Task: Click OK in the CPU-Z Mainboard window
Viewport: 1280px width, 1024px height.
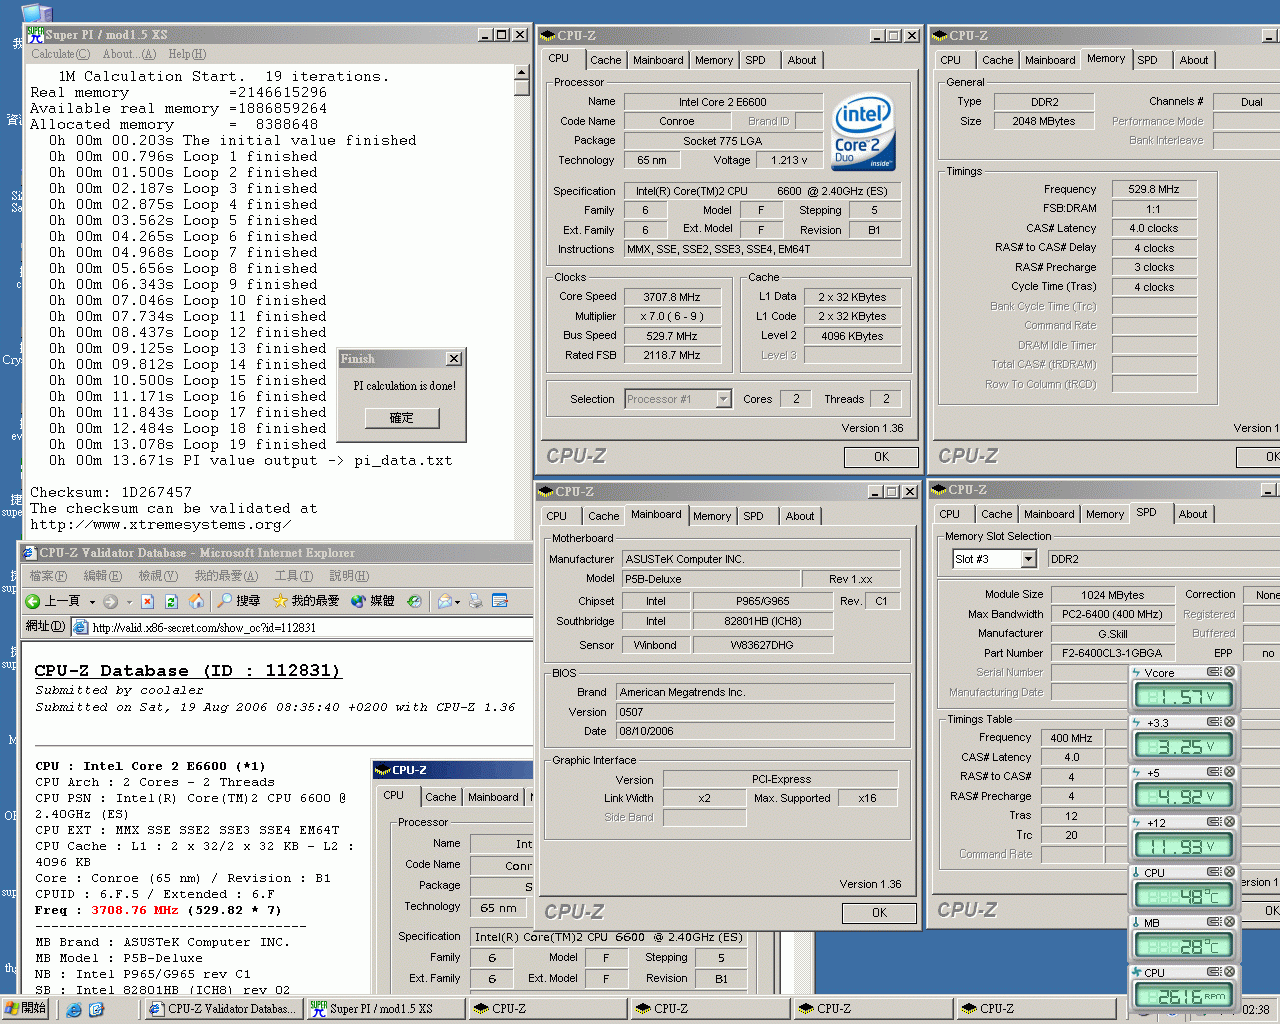Action: pyautogui.click(x=879, y=913)
